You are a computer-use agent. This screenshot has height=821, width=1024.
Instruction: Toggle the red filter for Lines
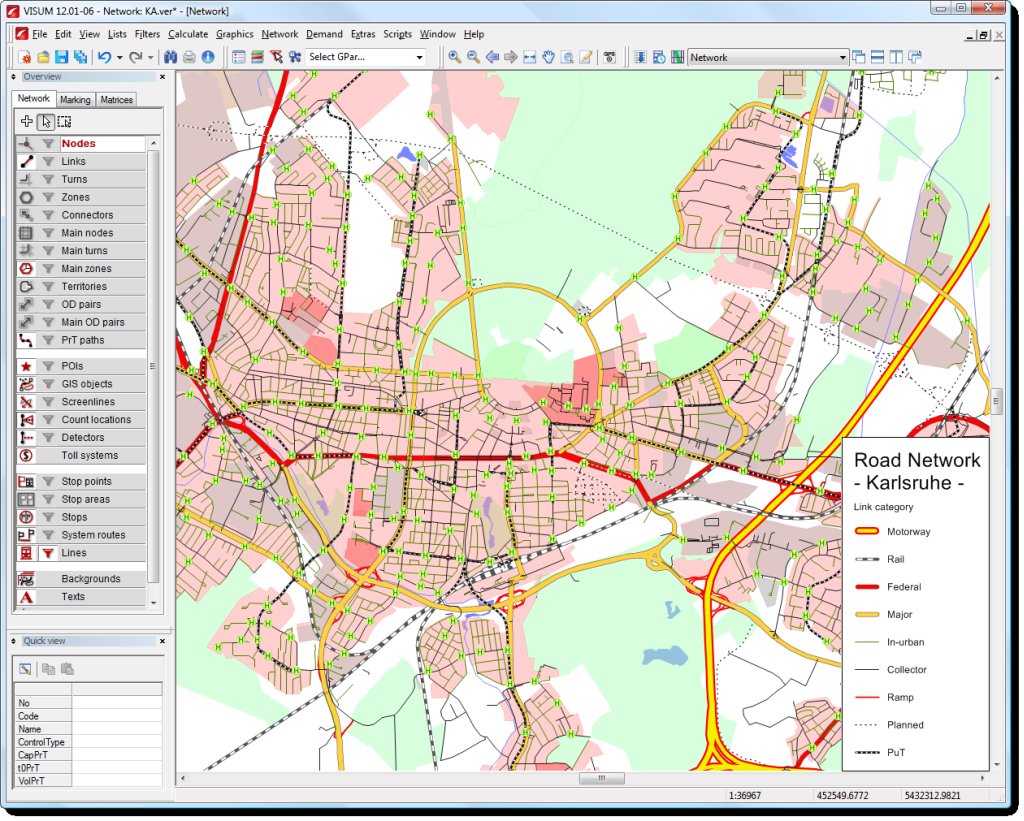point(47,553)
